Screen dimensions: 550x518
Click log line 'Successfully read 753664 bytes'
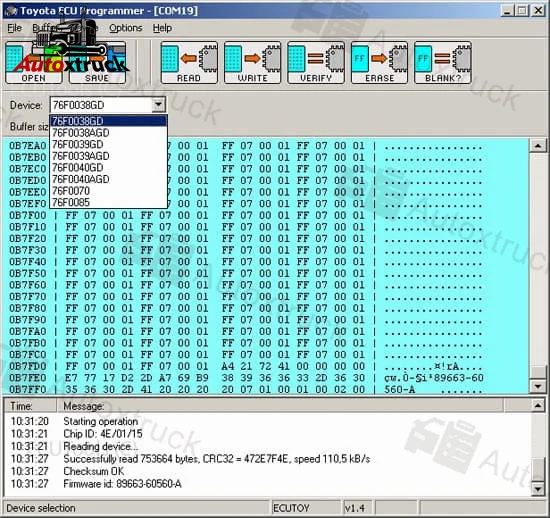pos(217,459)
